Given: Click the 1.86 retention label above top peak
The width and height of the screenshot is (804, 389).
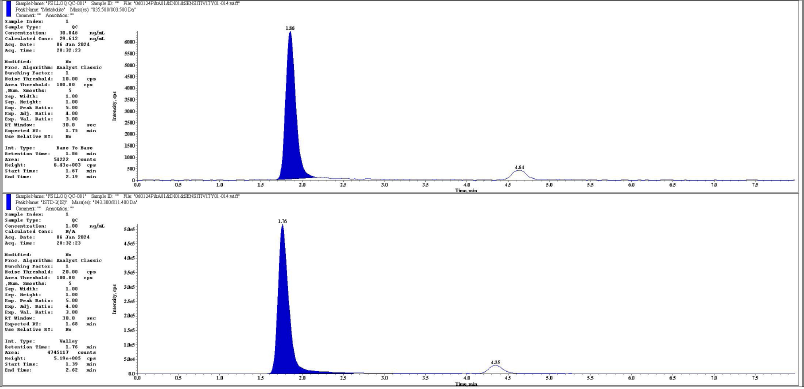Looking at the screenshot, I should 290,28.
